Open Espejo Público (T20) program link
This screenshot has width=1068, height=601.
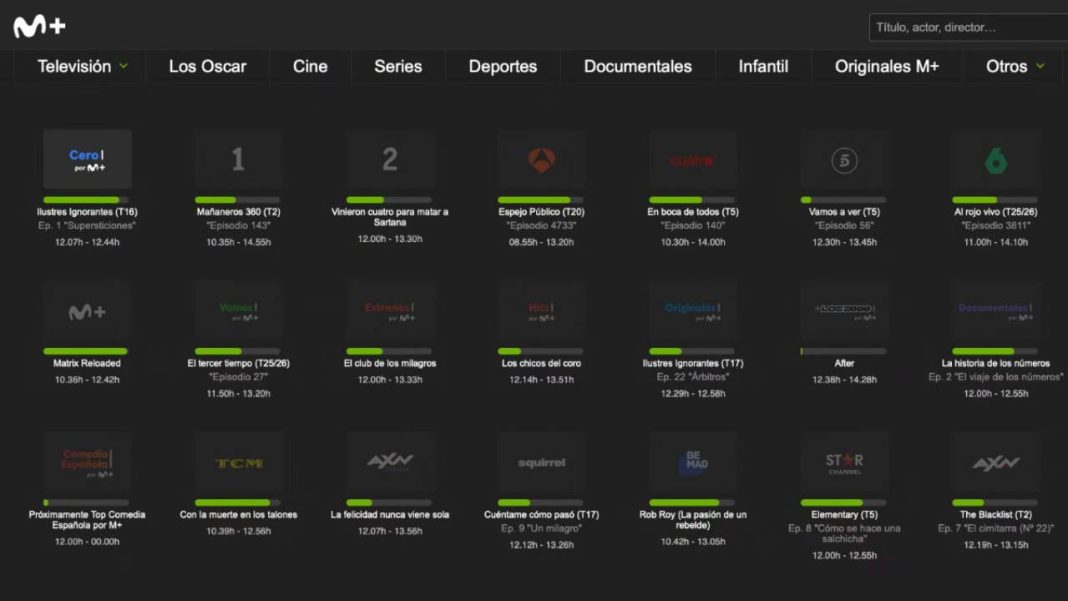[541, 212]
